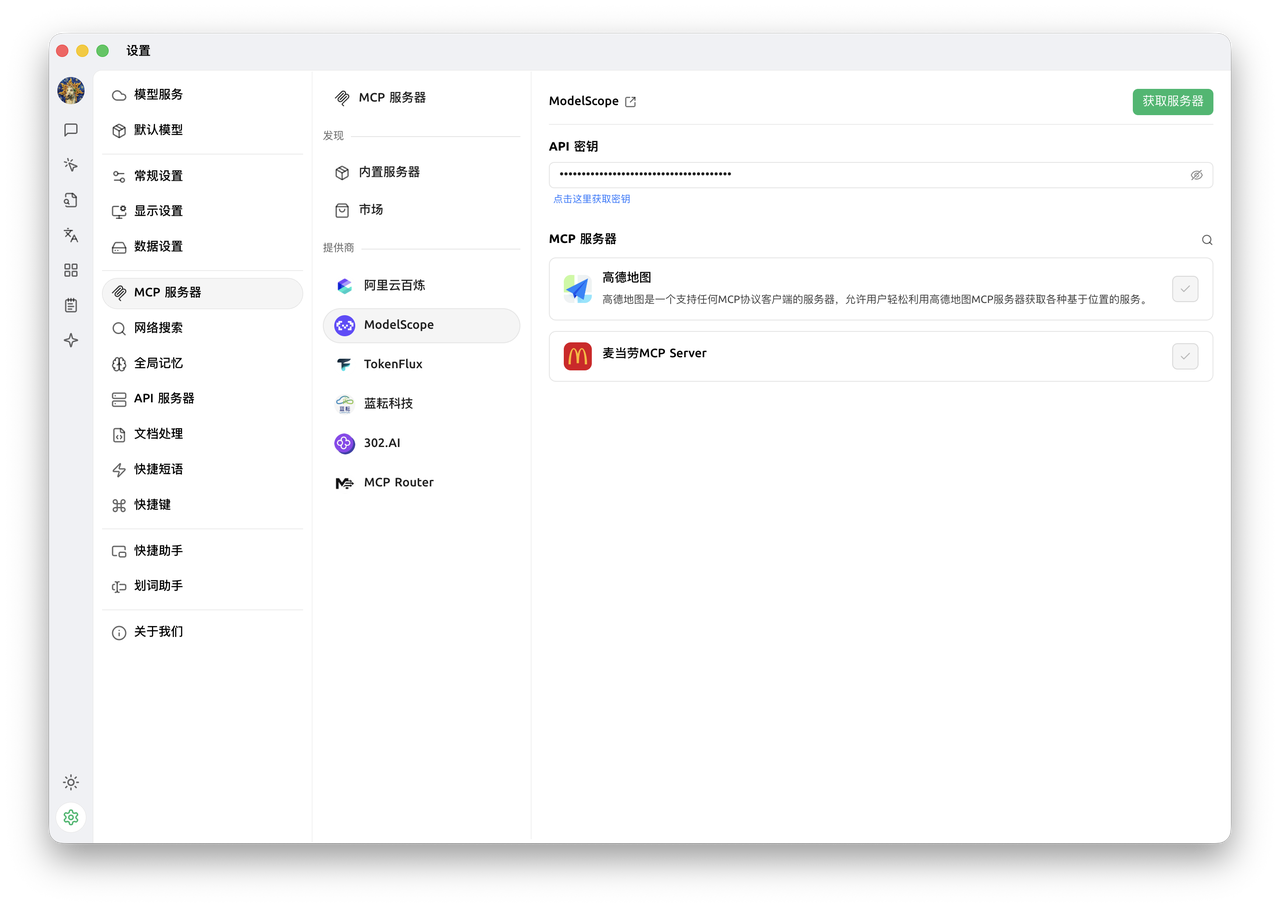The width and height of the screenshot is (1280, 908).
Task: Select the 蓝耘科技 provider
Action: coord(421,404)
